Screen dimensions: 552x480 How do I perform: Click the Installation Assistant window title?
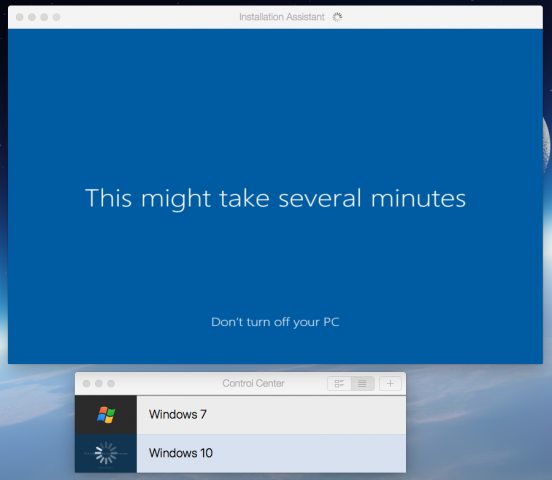(x=282, y=17)
